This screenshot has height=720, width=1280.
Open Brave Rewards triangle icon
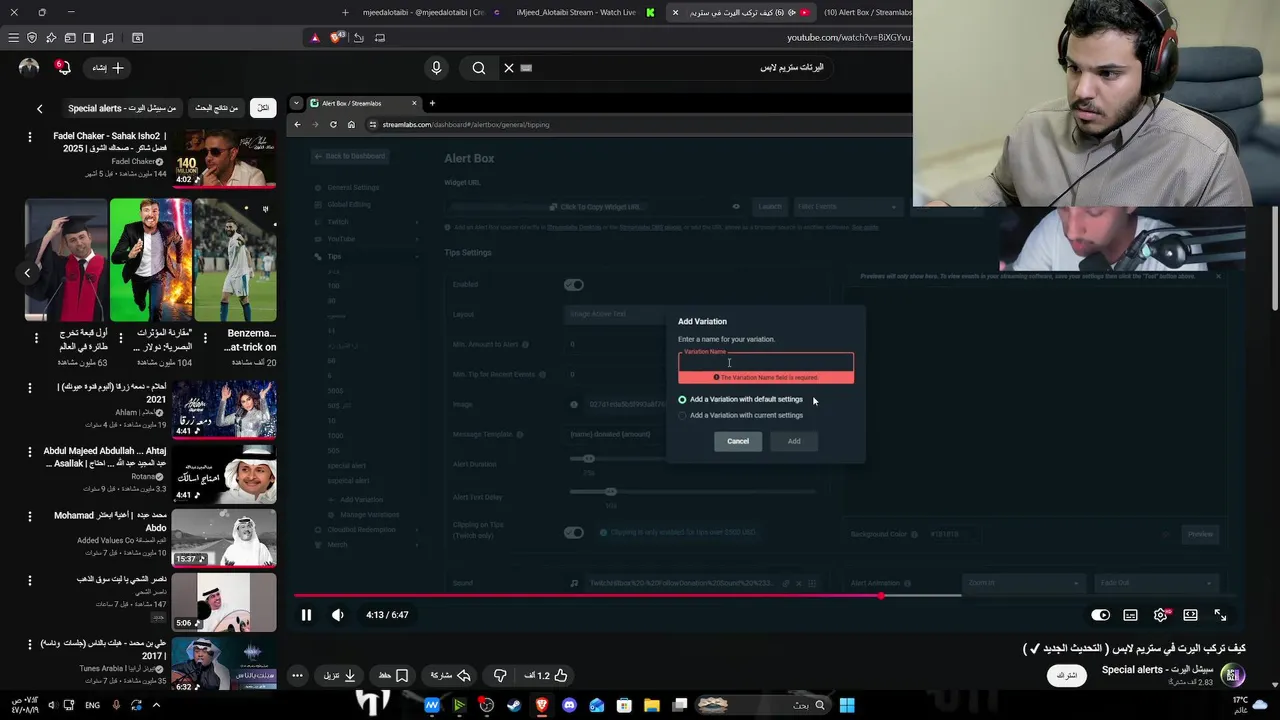coord(315,38)
